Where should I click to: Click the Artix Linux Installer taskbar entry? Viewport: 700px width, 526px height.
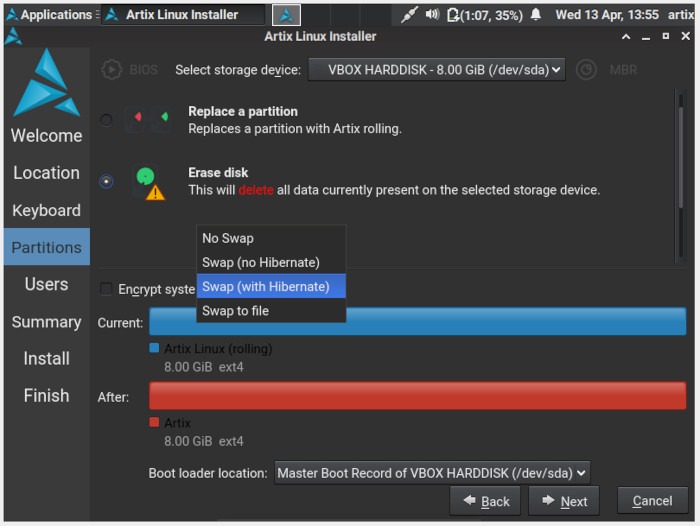click(x=183, y=15)
